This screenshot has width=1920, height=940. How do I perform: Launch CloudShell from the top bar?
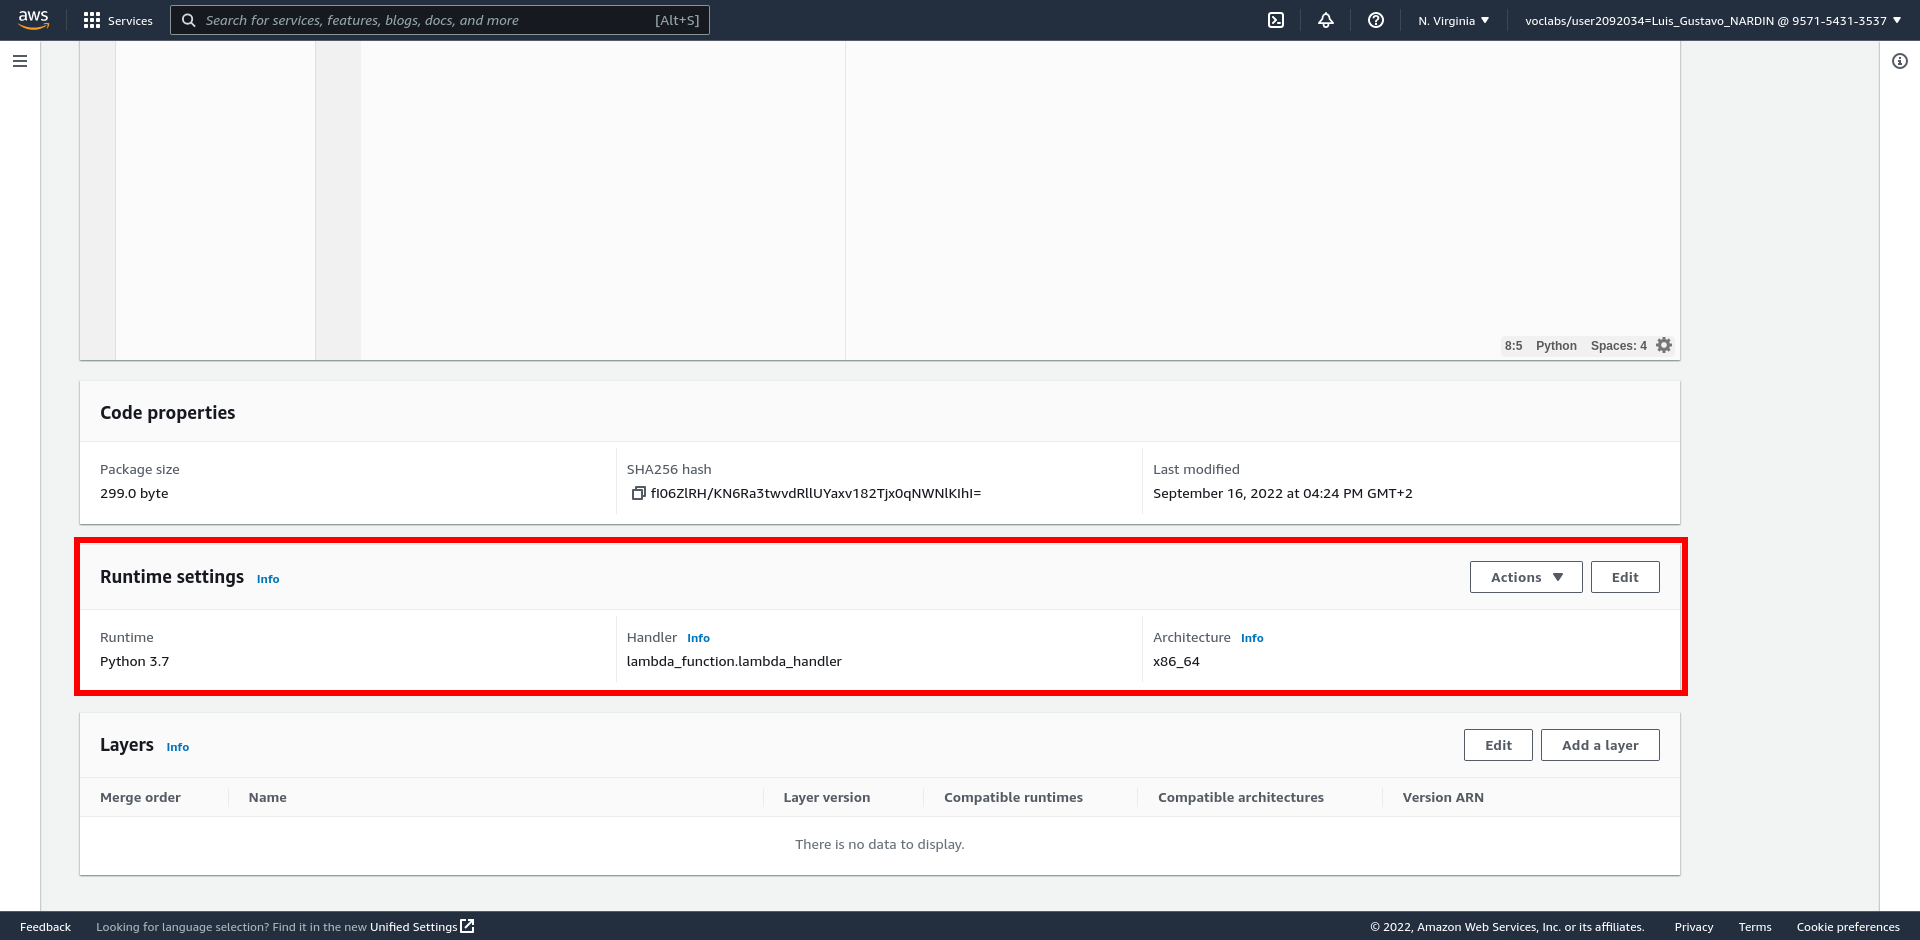pyautogui.click(x=1276, y=20)
